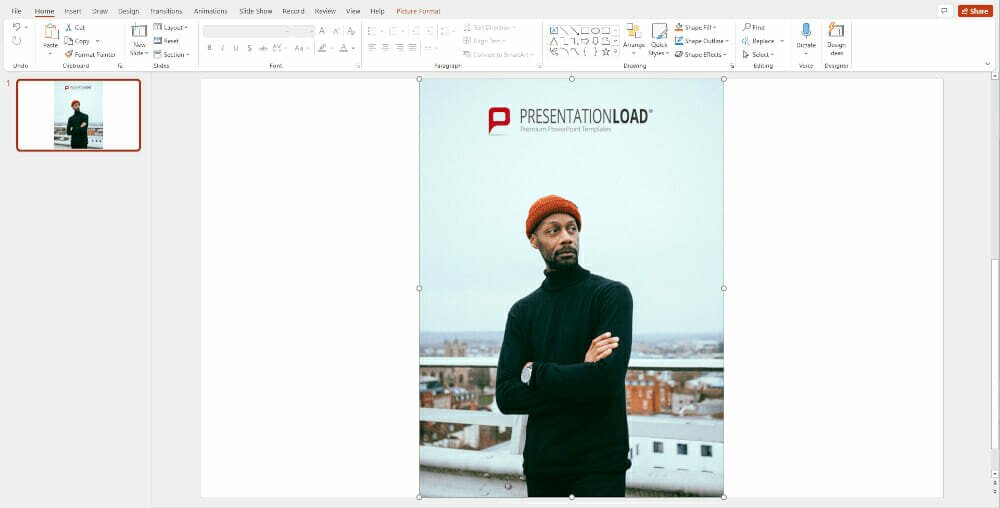This screenshot has height=508, width=1000.
Task: Open the Transitions ribbon tab
Action: pos(166,11)
